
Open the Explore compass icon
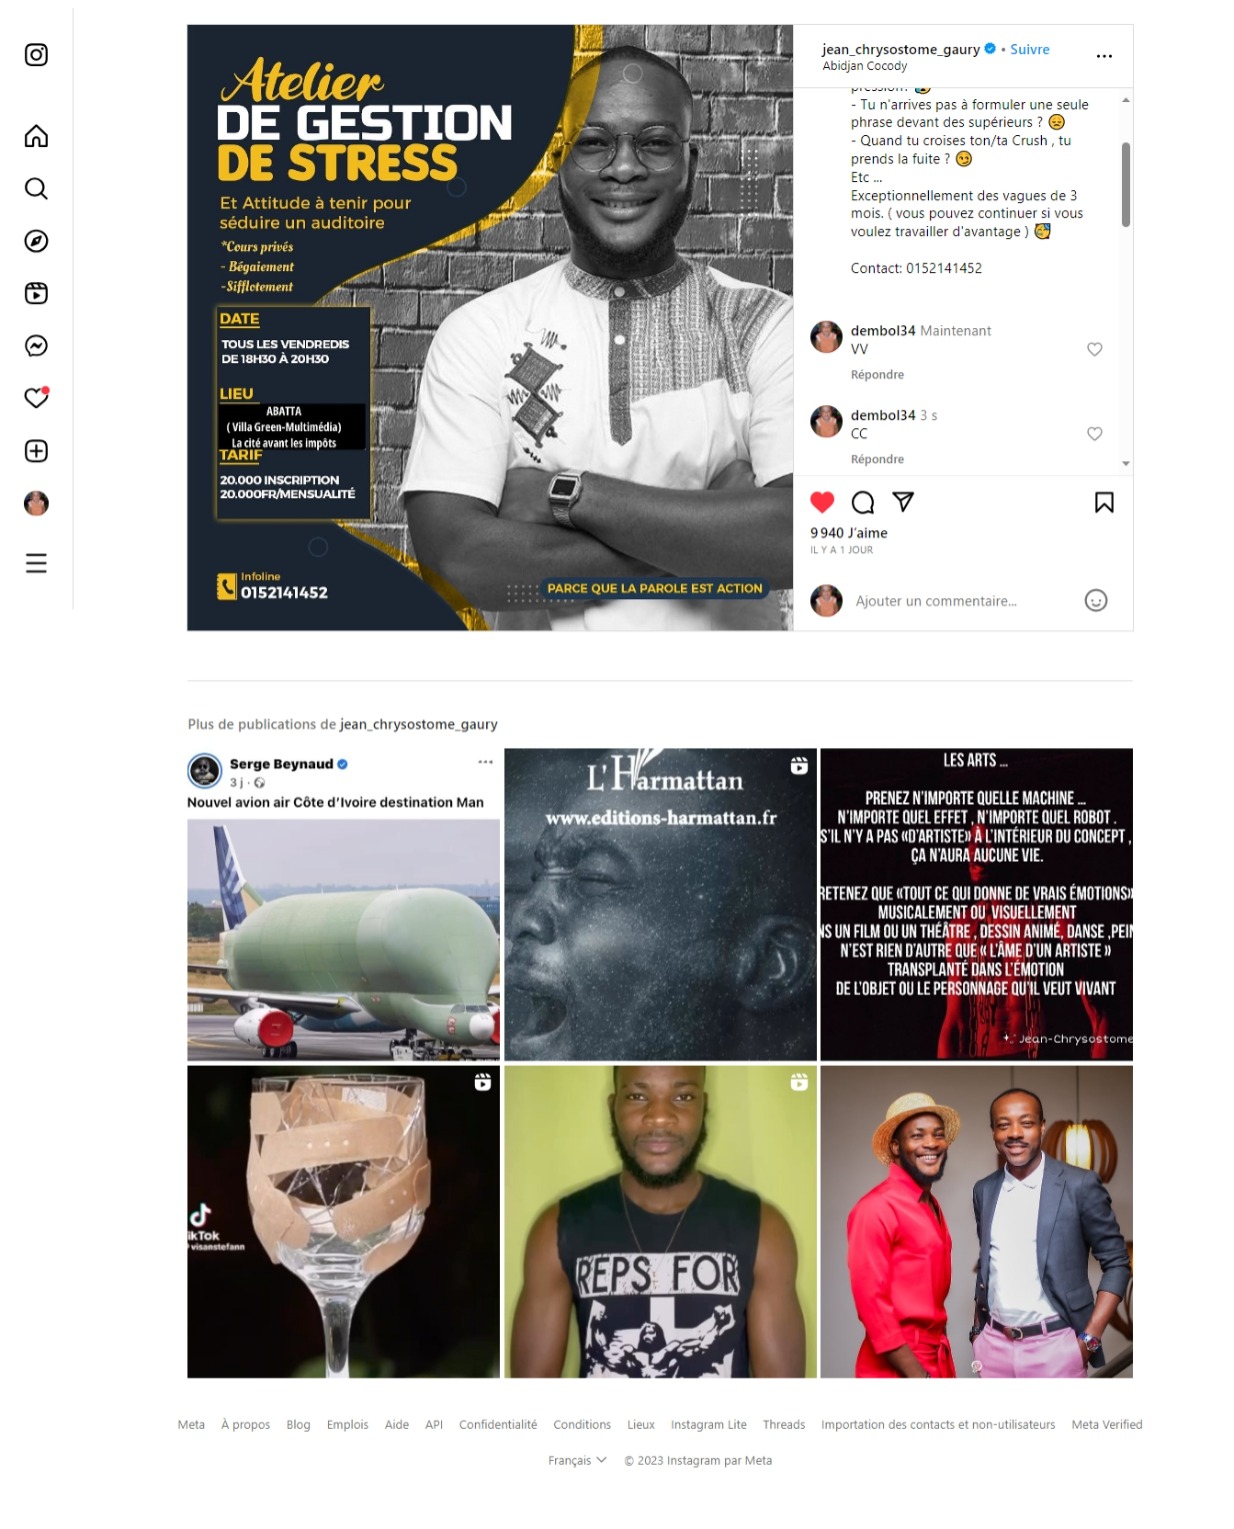(36, 241)
